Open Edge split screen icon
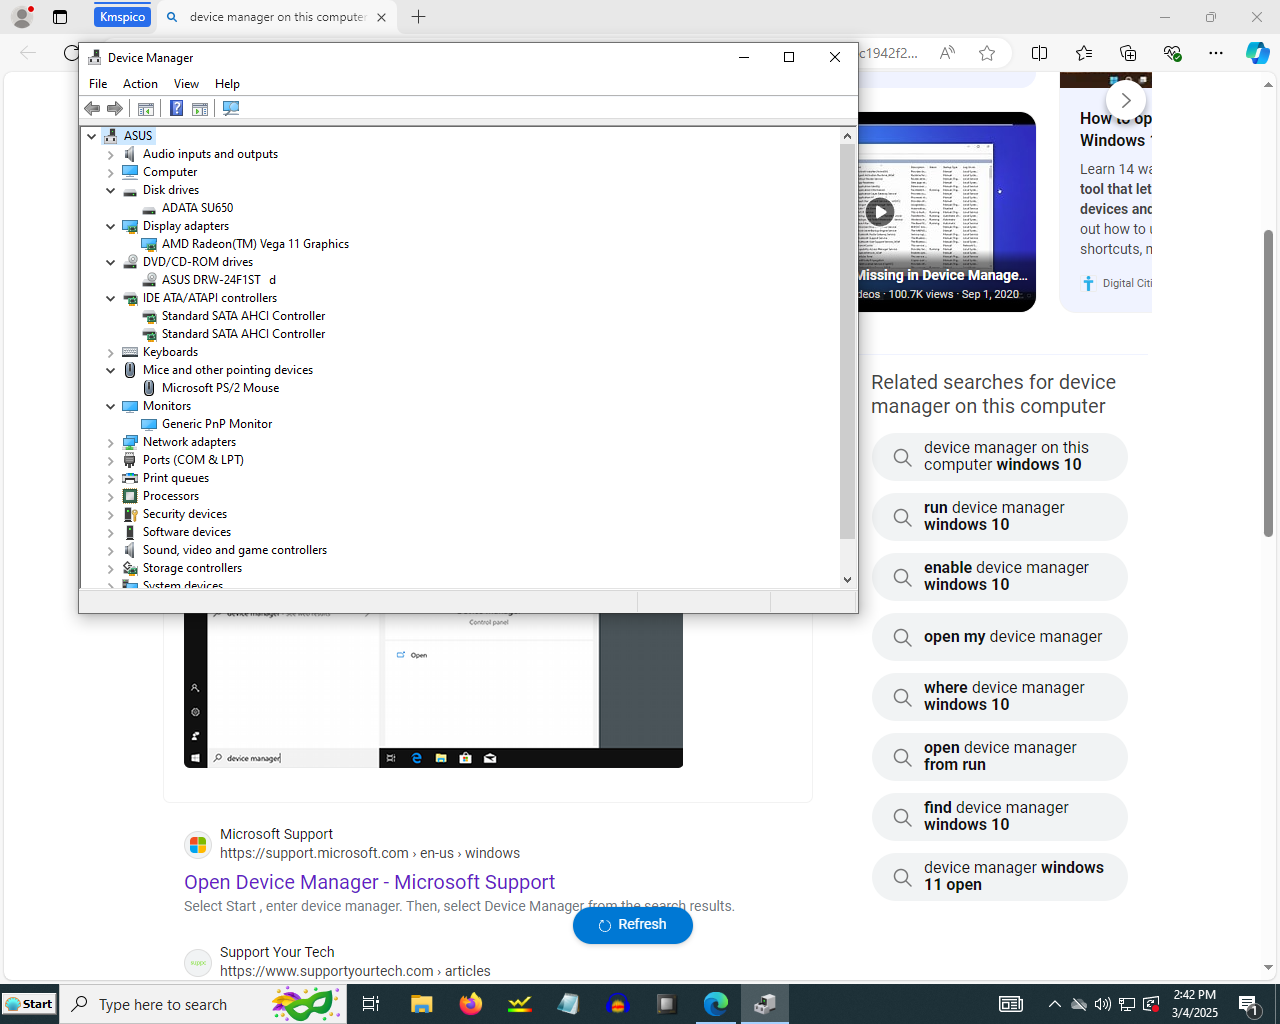 (x=1040, y=53)
